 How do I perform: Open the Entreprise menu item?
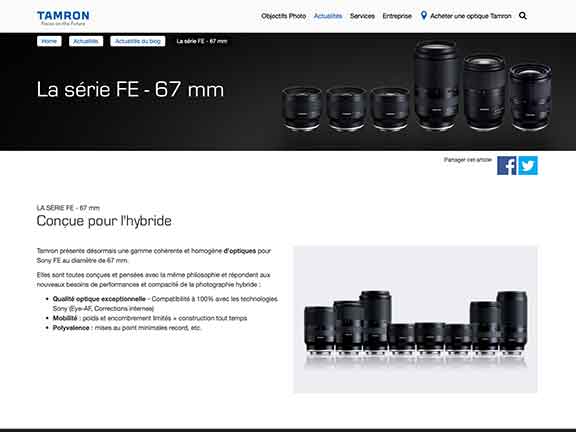tap(397, 16)
